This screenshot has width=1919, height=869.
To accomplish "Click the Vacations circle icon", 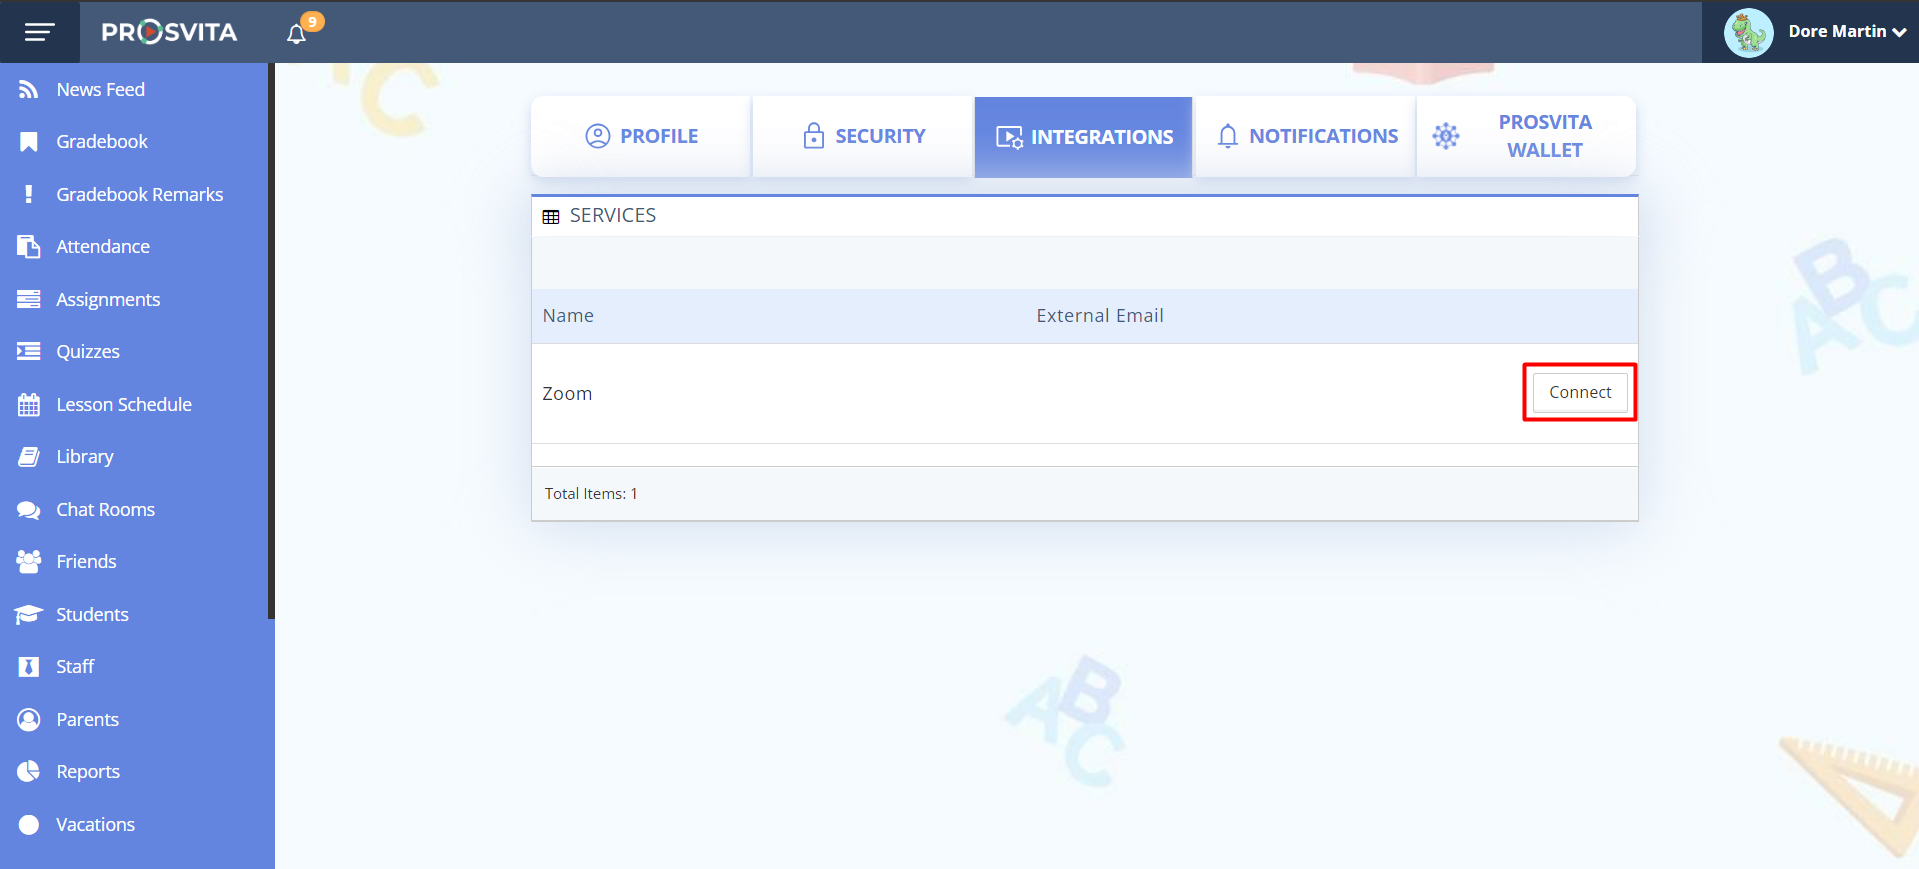I will pos(29,824).
